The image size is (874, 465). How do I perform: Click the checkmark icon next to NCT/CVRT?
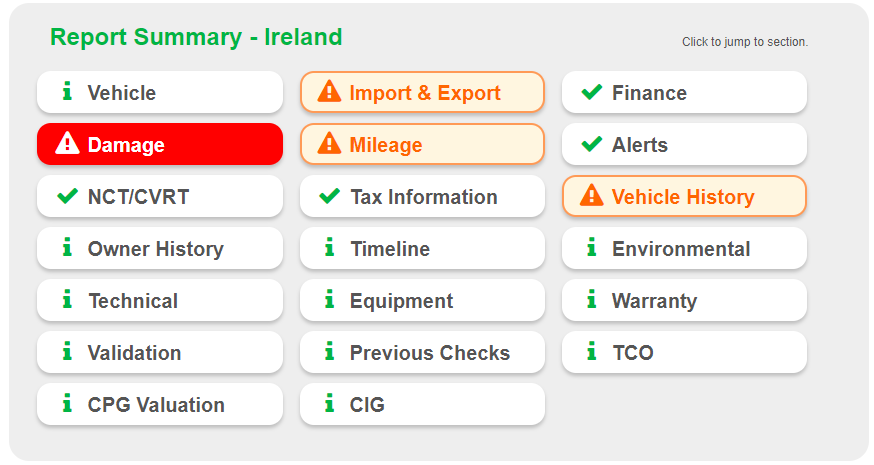point(67,196)
